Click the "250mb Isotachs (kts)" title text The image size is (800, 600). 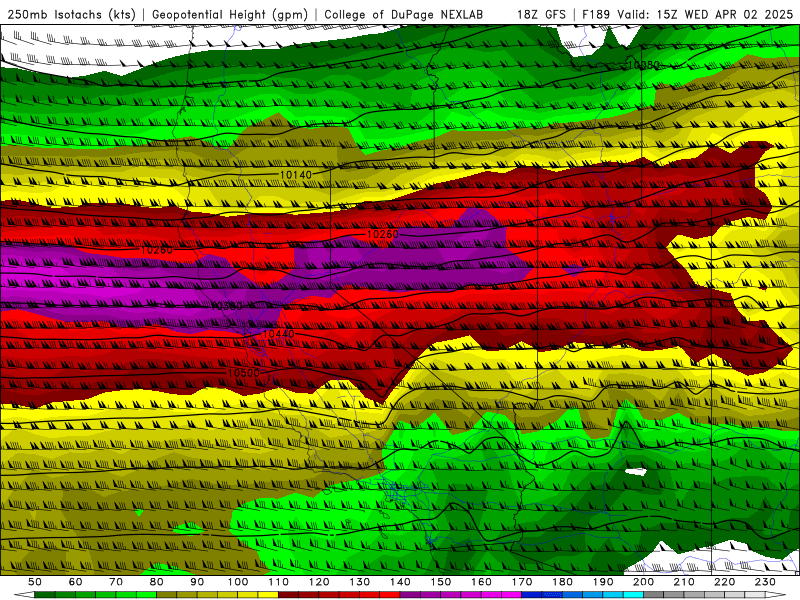pyautogui.click(x=72, y=14)
